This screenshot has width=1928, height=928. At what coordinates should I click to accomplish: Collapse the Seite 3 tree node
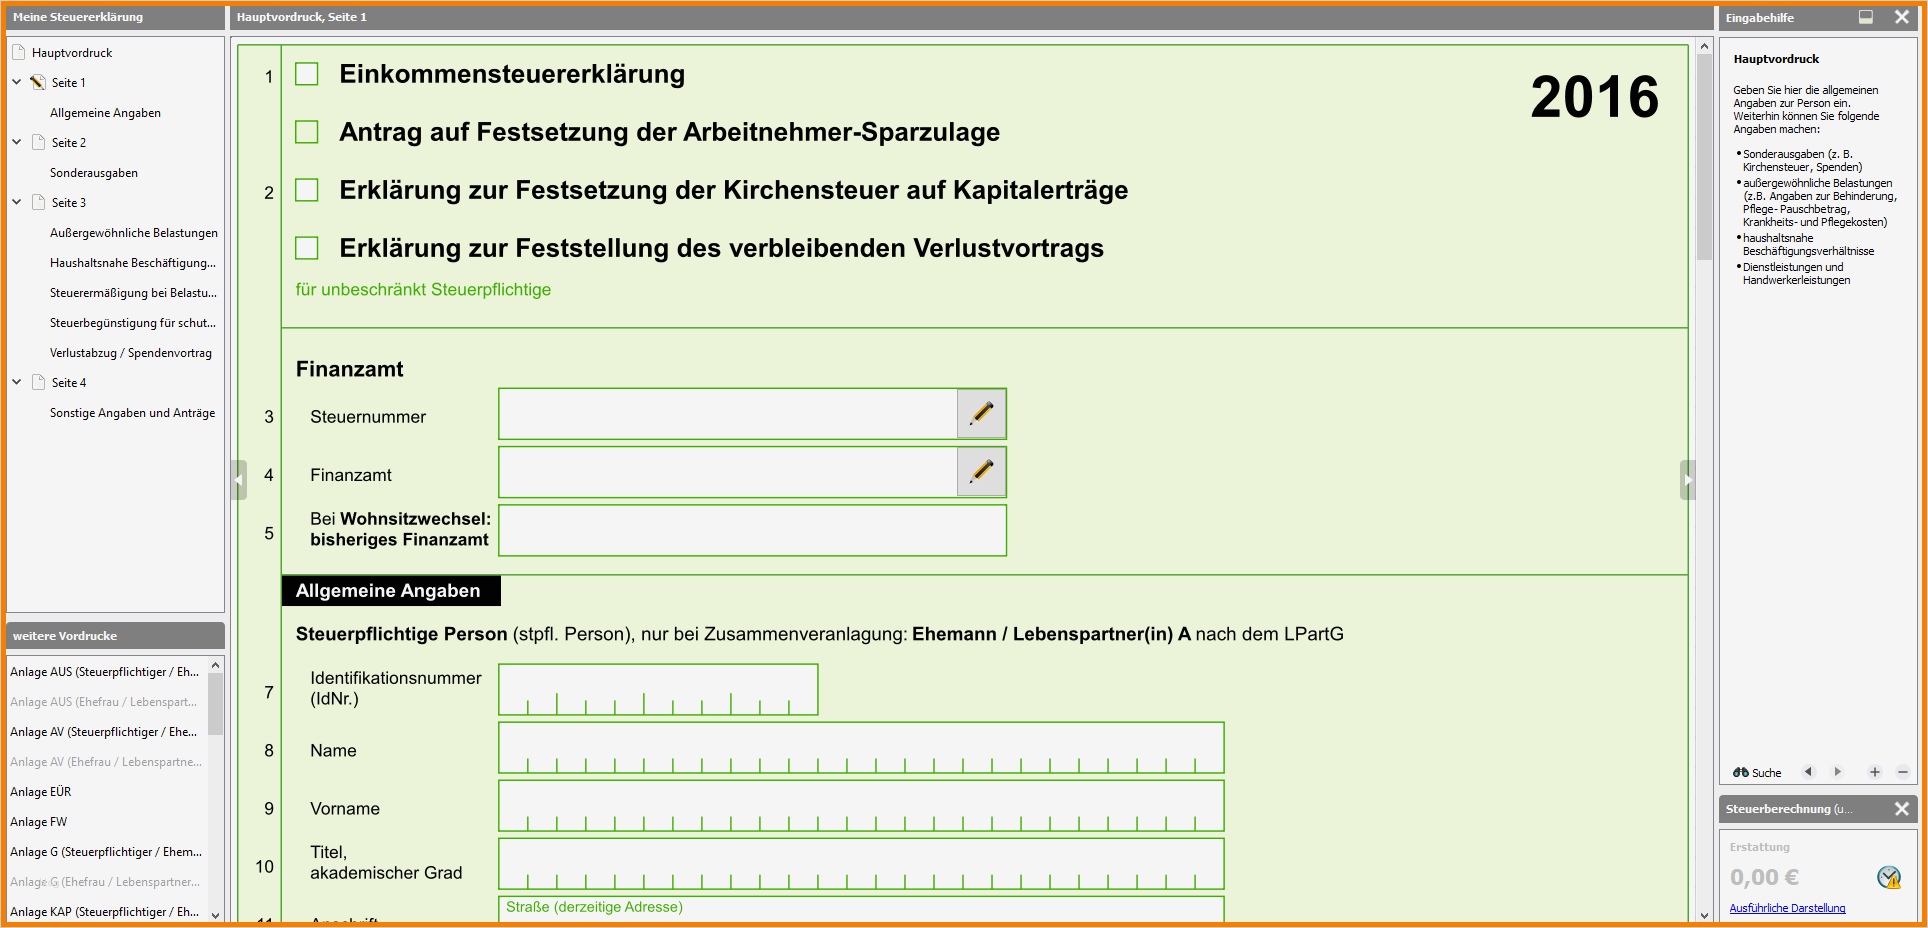15,202
